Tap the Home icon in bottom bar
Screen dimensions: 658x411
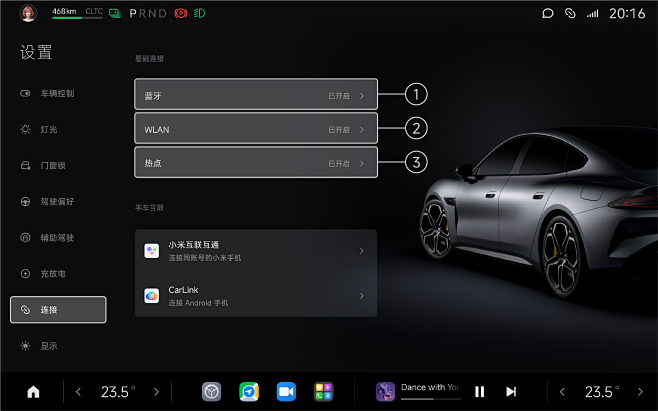tap(33, 392)
